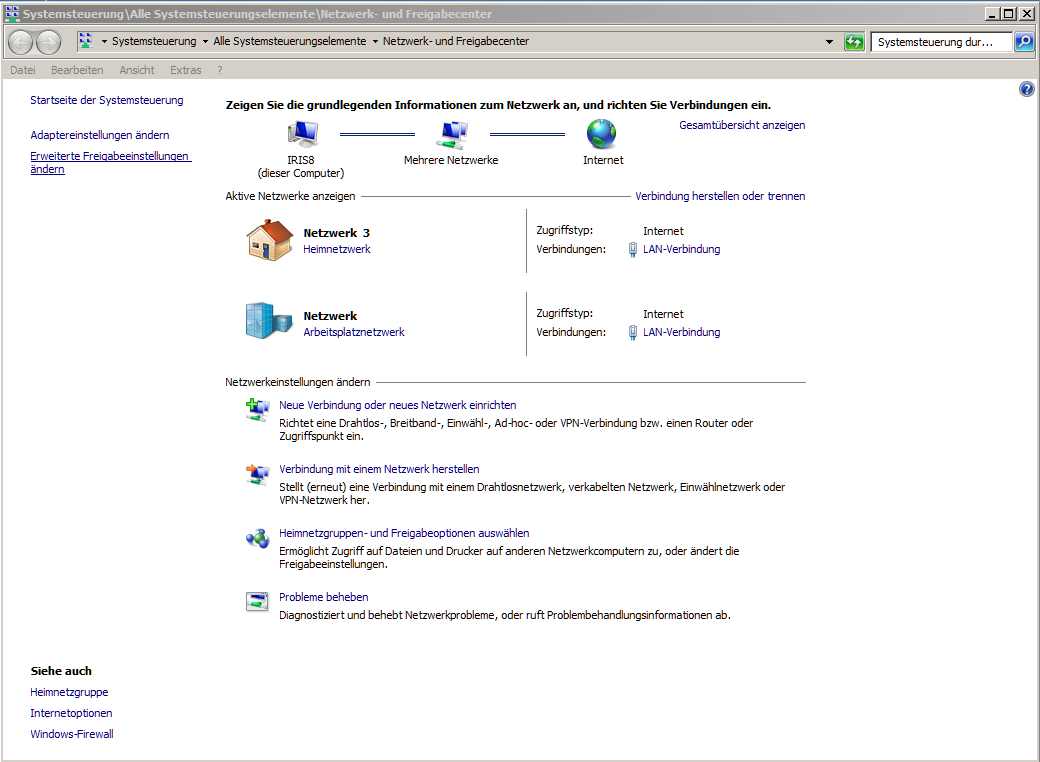Screen dimensions: 1040x762
Task: Click the Probleme beheben icon
Action: (257, 601)
